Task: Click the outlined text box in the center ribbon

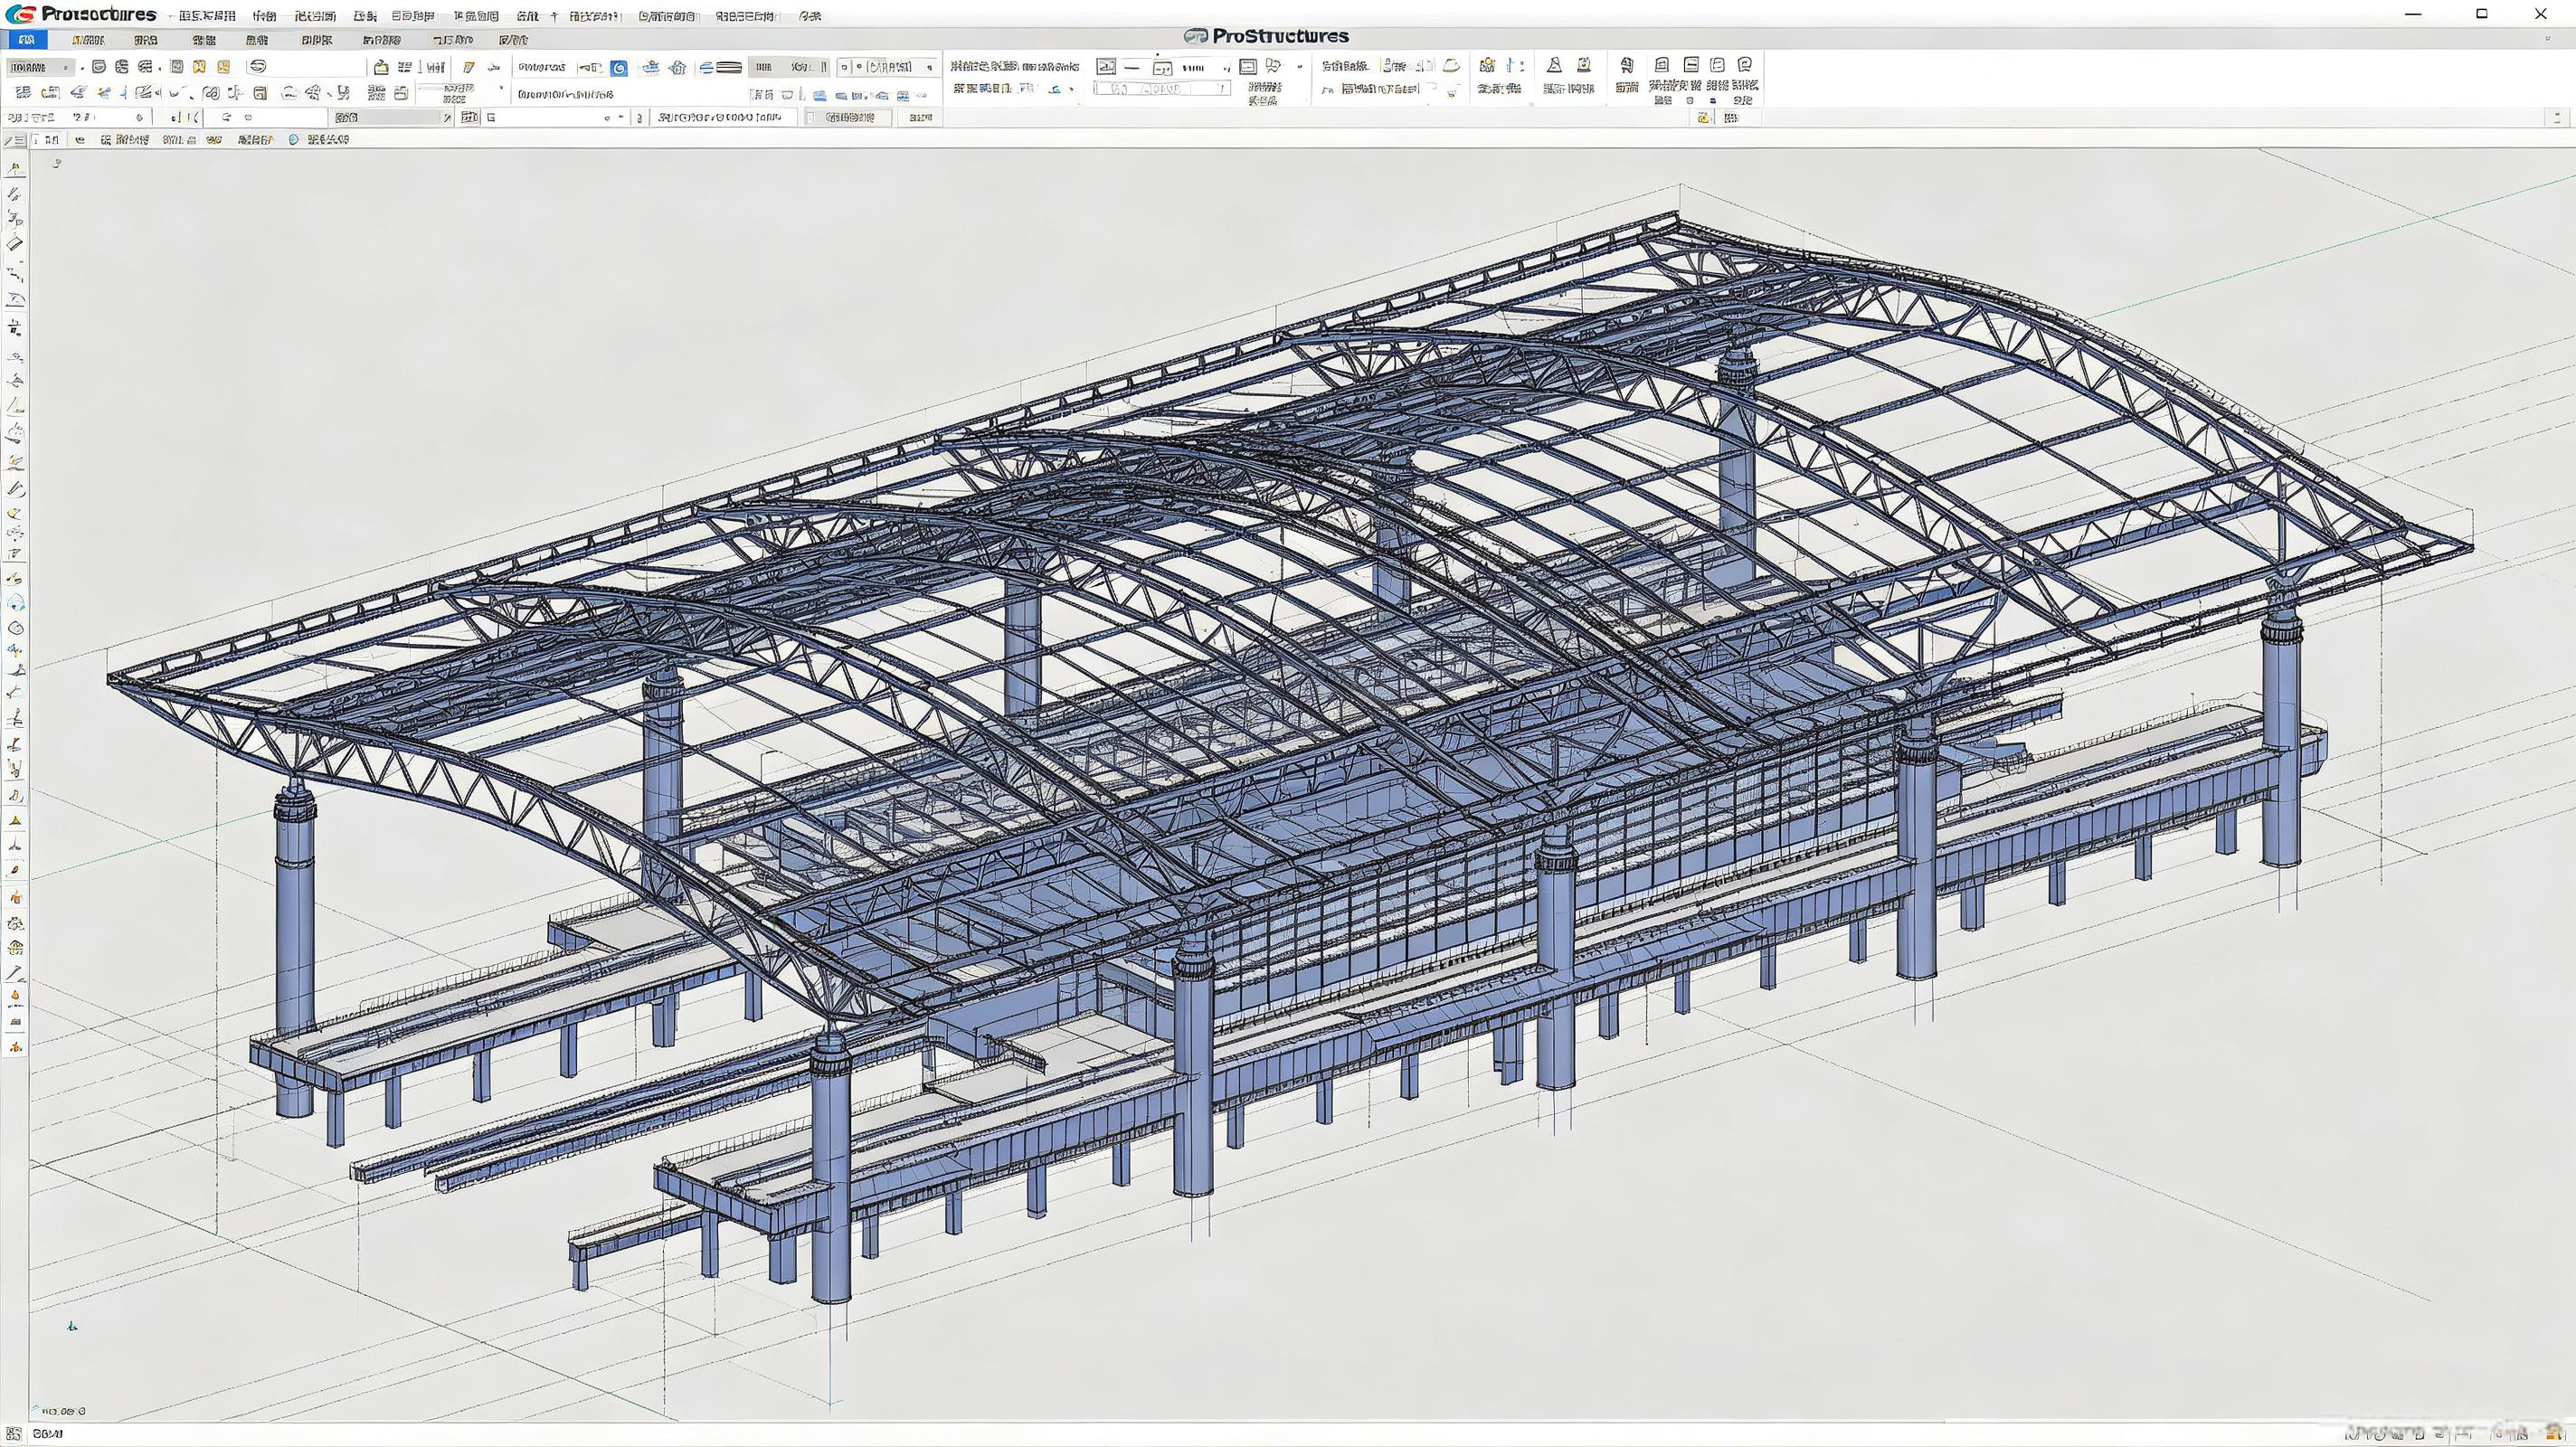Action: click(x=1161, y=89)
